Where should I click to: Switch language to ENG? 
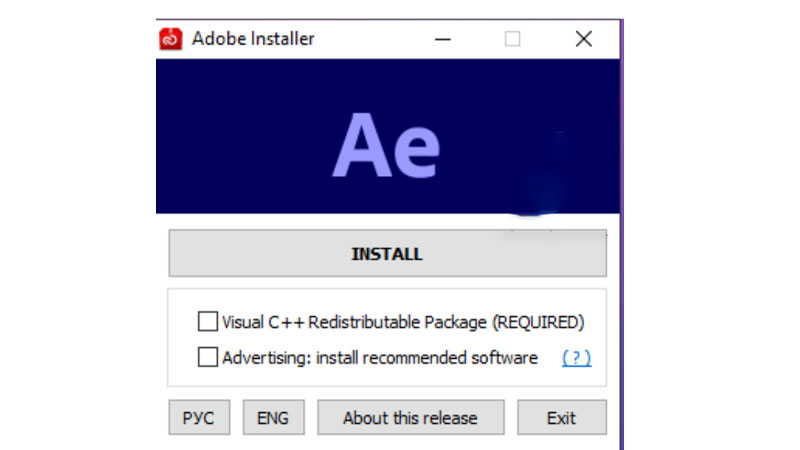273,417
